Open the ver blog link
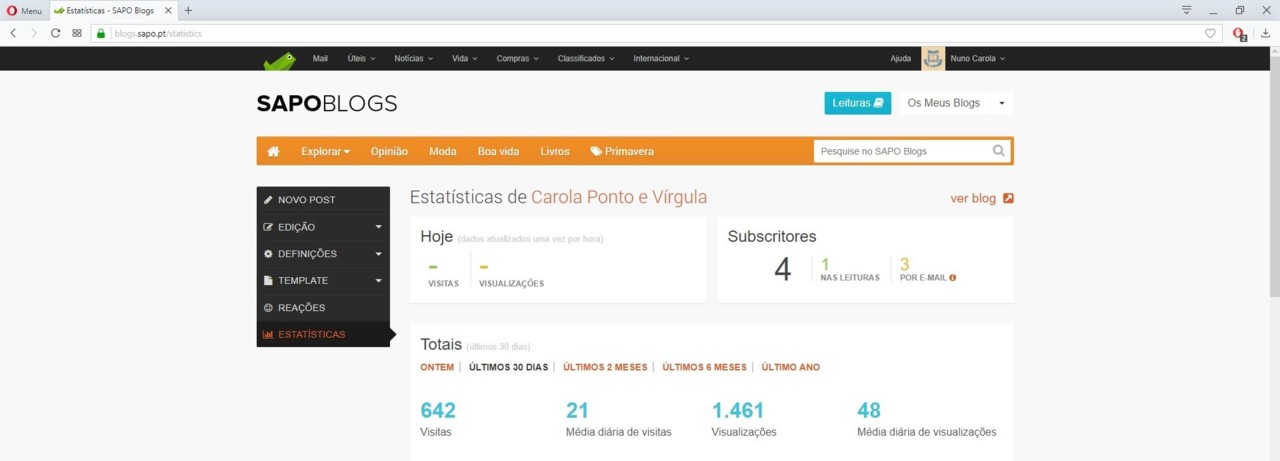This screenshot has width=1280, height=461. click(x=981, y=198)
